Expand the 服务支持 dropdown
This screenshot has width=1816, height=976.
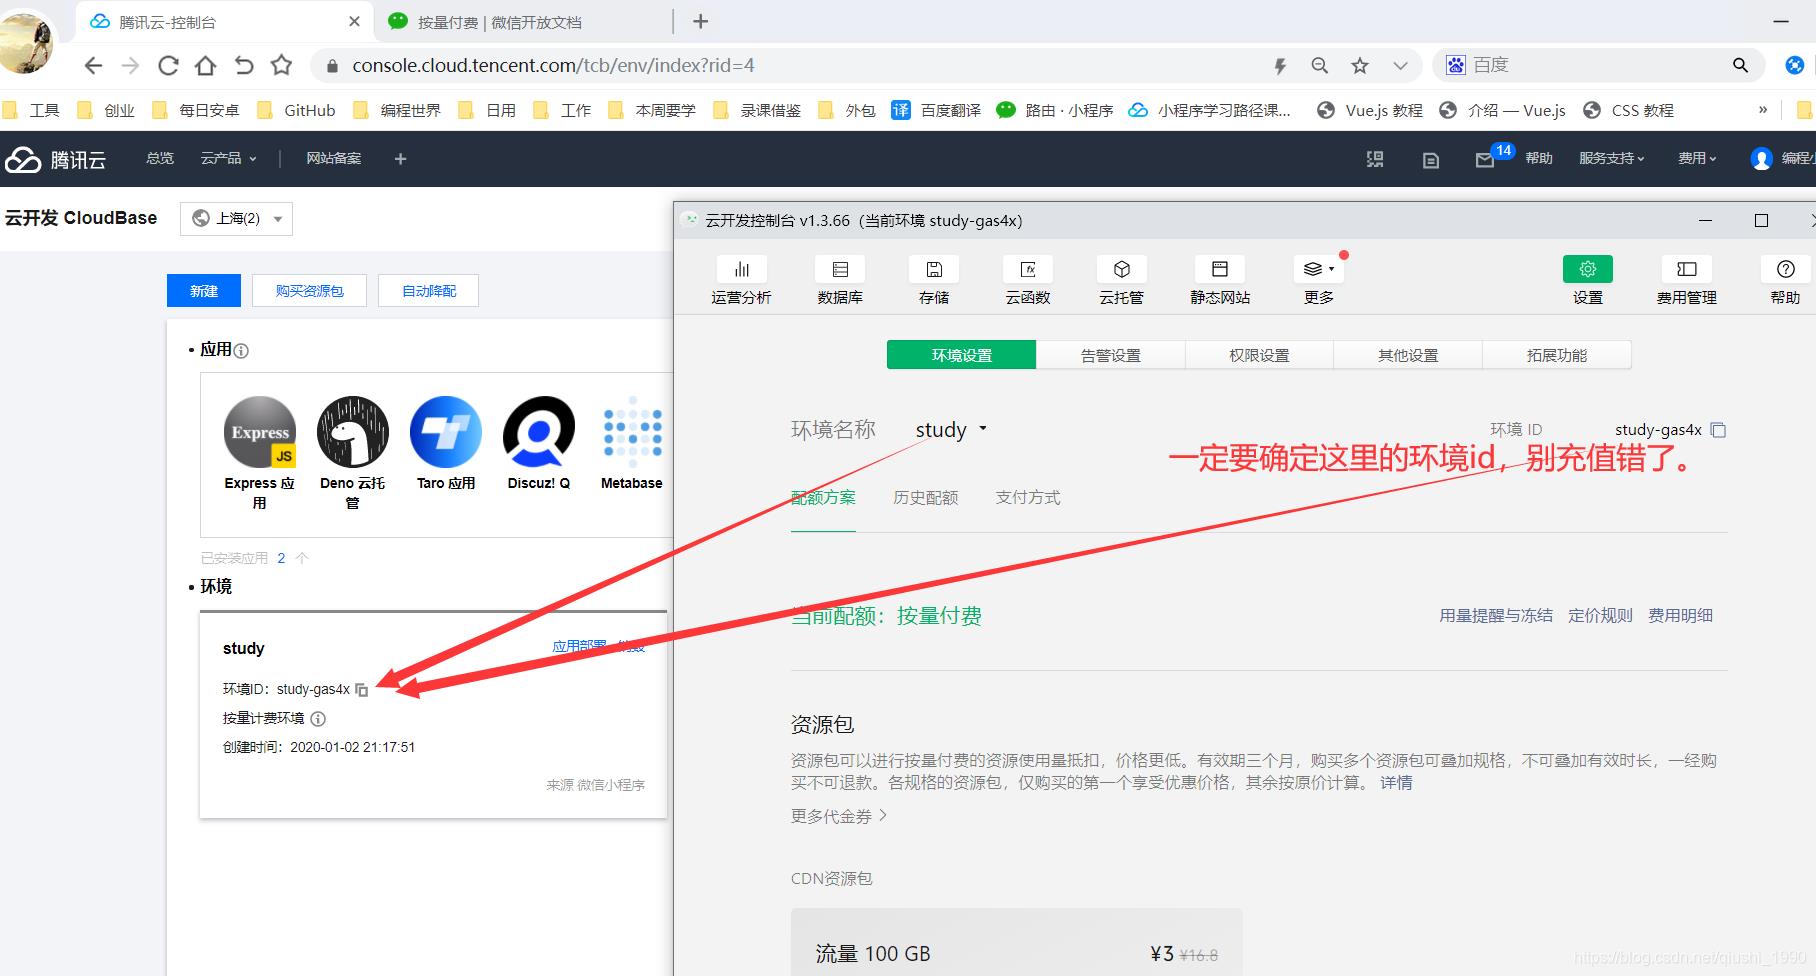[x=1612, y=158]
